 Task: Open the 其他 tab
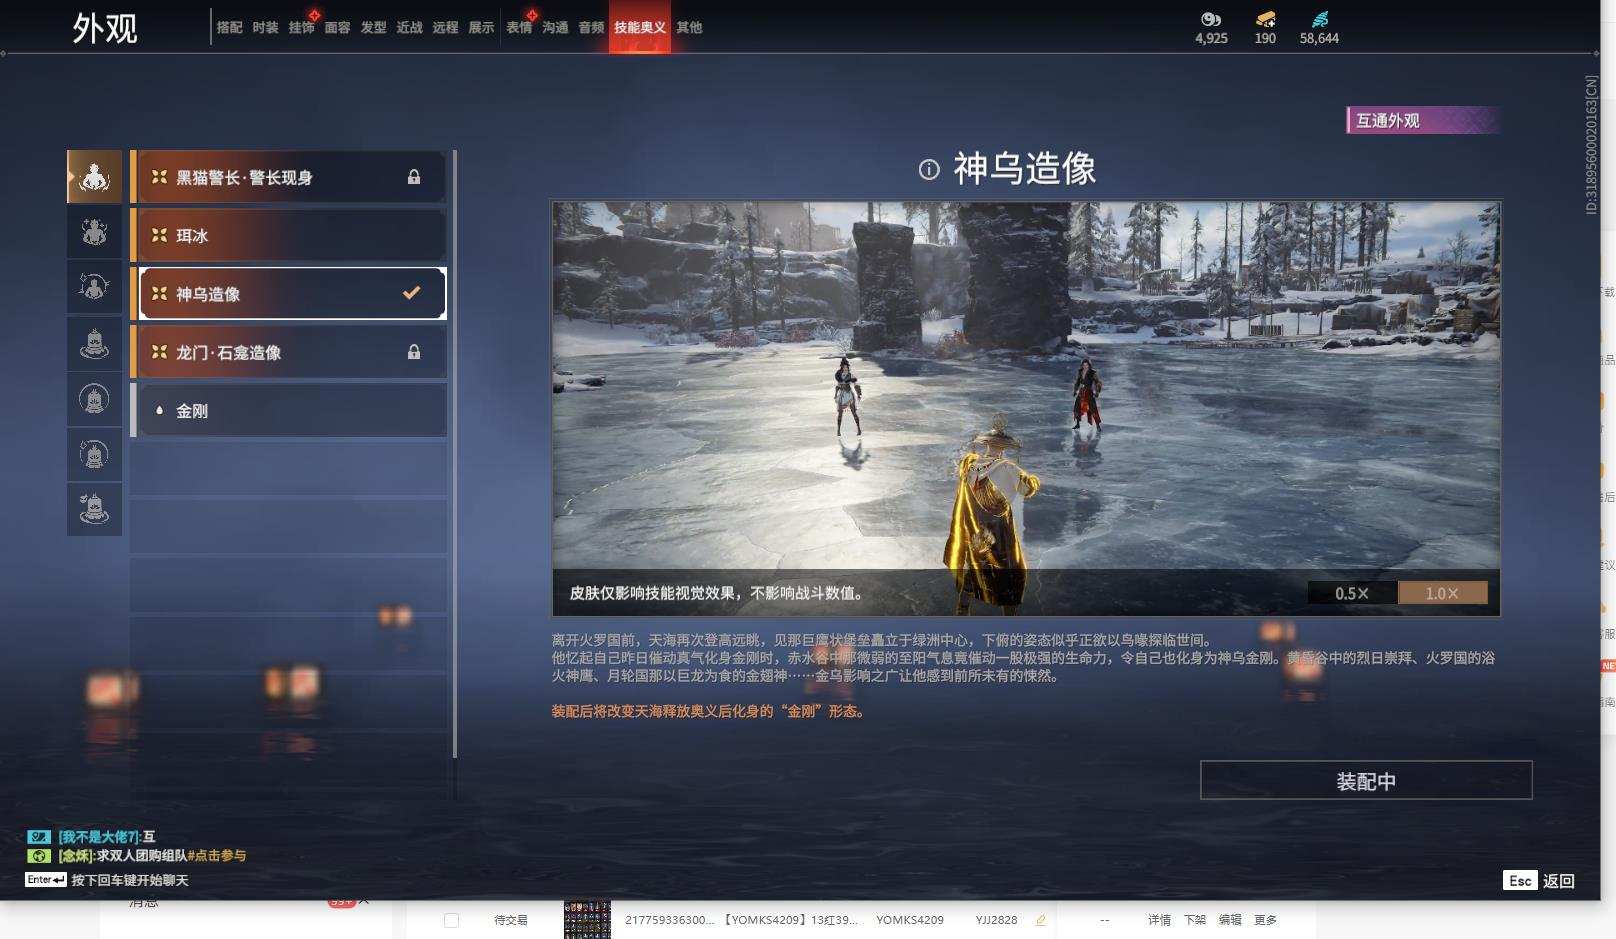[x=689, y=27]
